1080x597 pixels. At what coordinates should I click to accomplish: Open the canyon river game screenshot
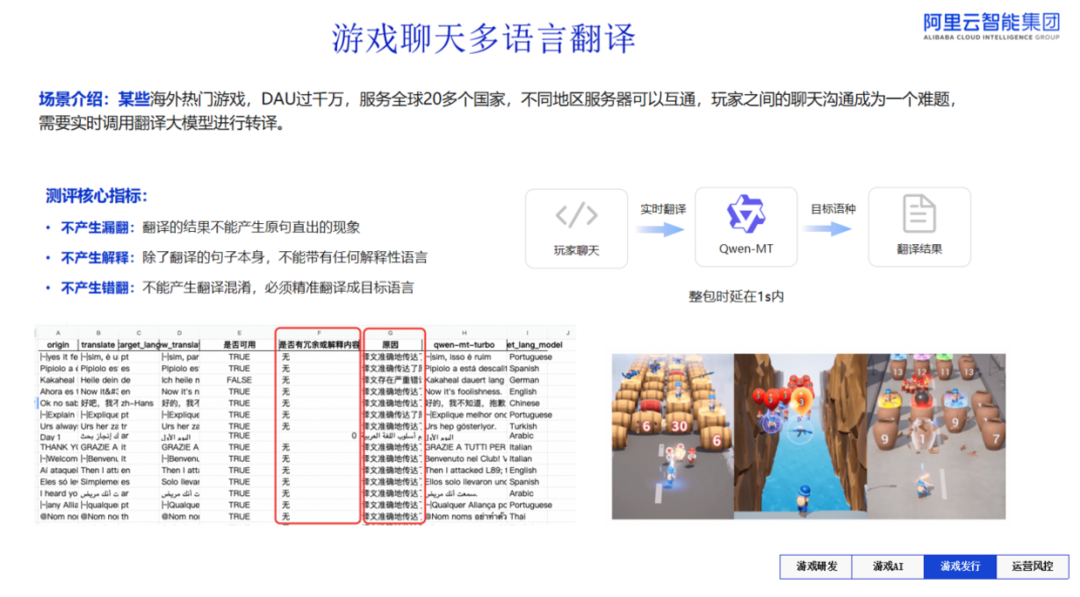[x=801, y=437]
